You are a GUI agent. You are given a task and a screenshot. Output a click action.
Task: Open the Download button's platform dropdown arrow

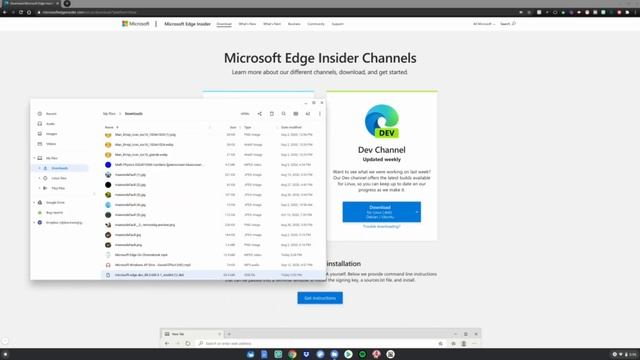pos(417,212)
